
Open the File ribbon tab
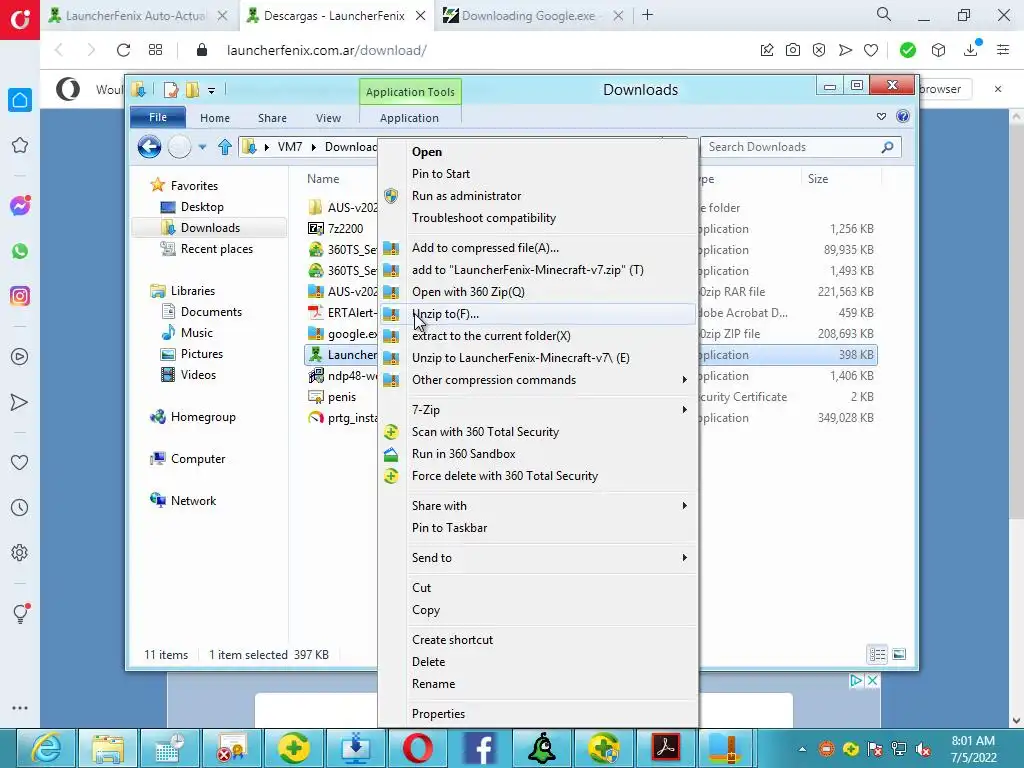click(158, 118)
